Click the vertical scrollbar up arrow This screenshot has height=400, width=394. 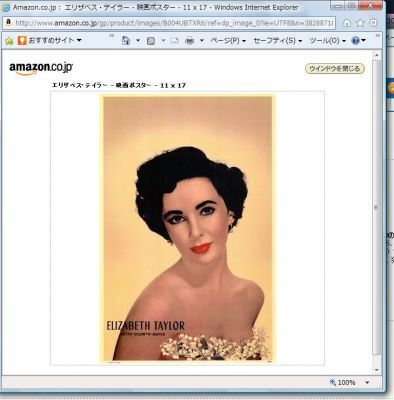coord(376,55)
